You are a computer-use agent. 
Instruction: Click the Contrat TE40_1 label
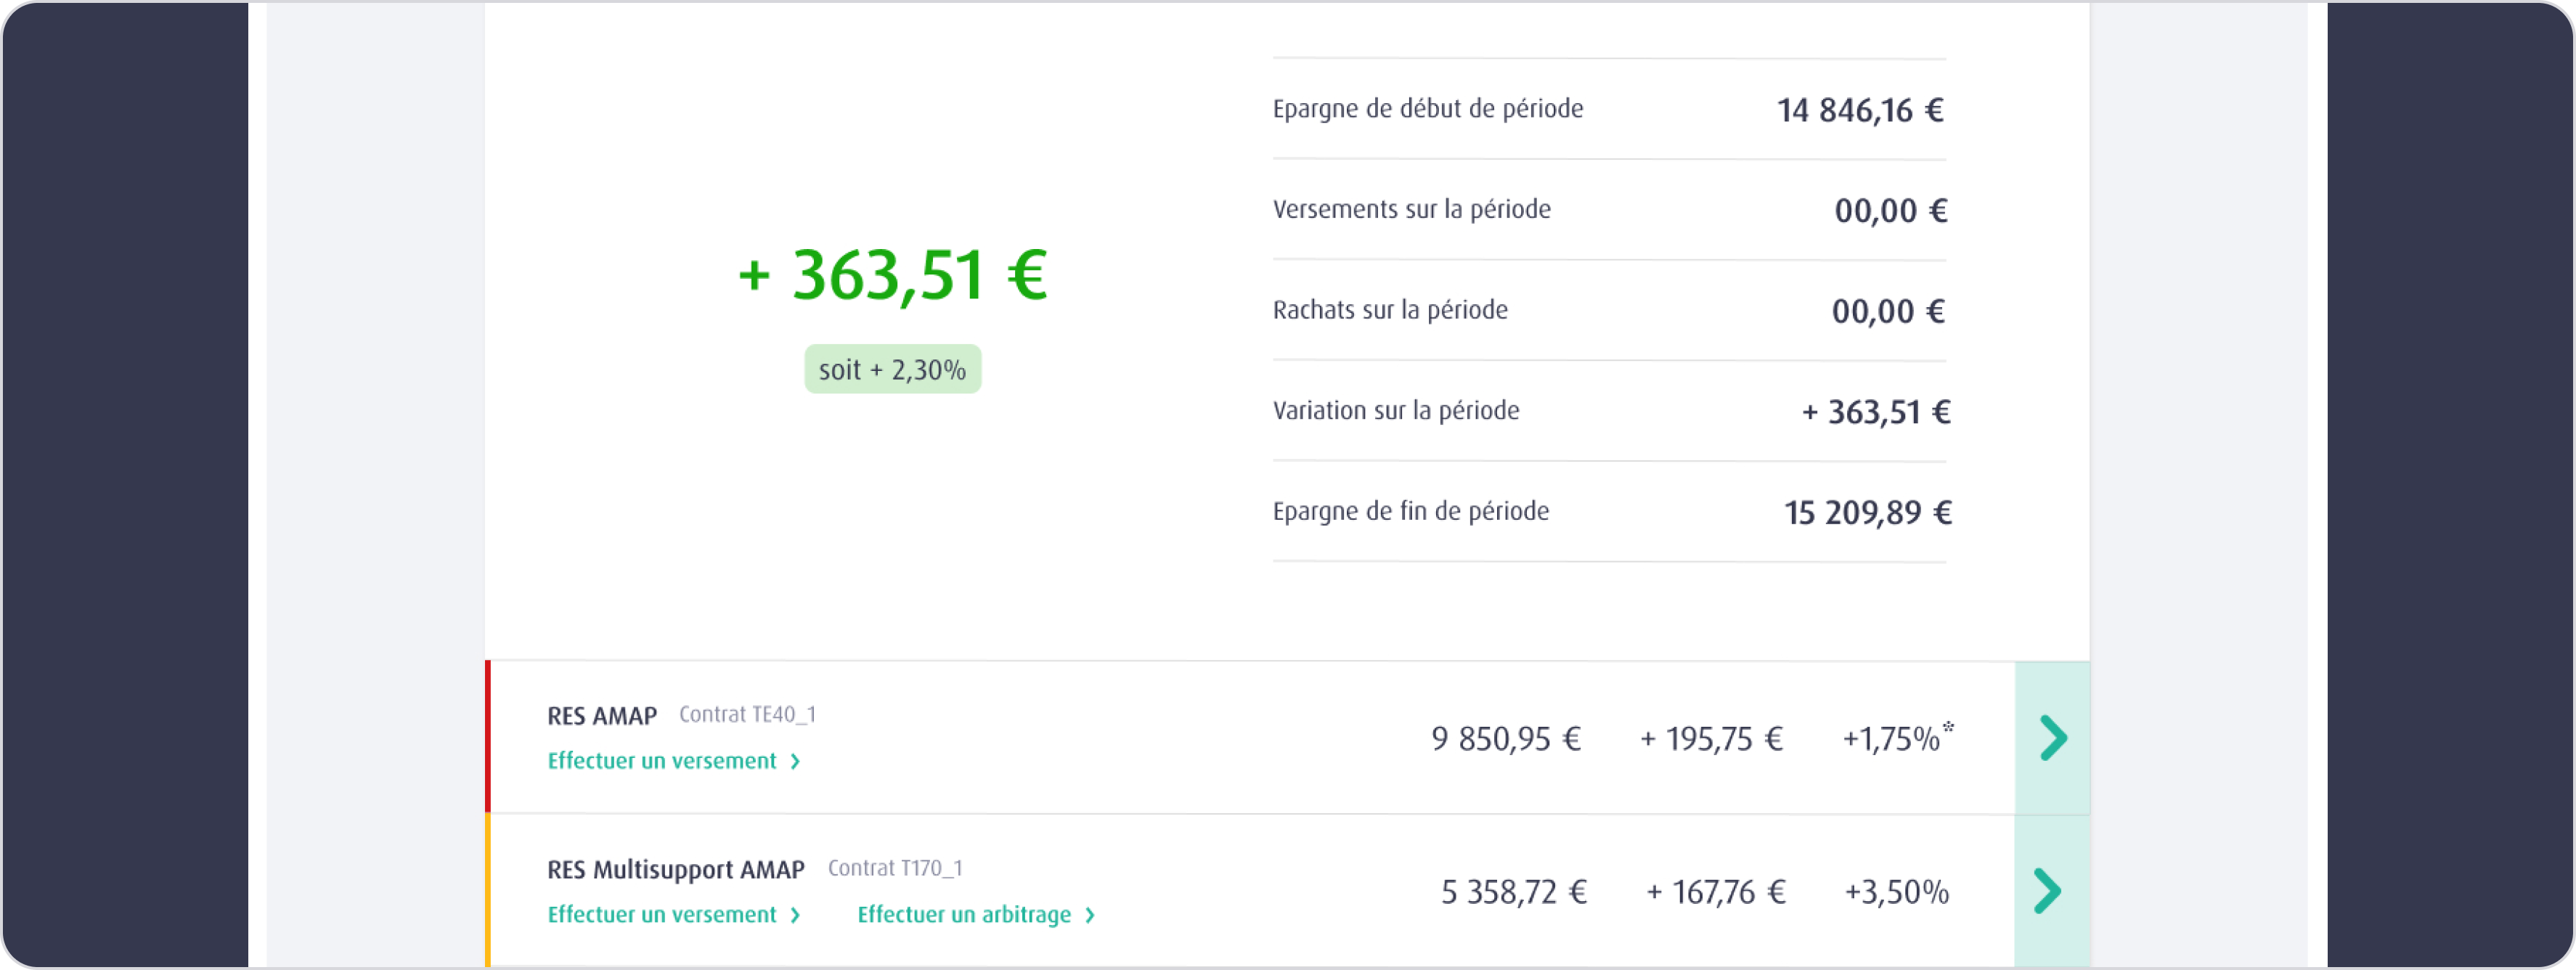(x=747, y=715)
